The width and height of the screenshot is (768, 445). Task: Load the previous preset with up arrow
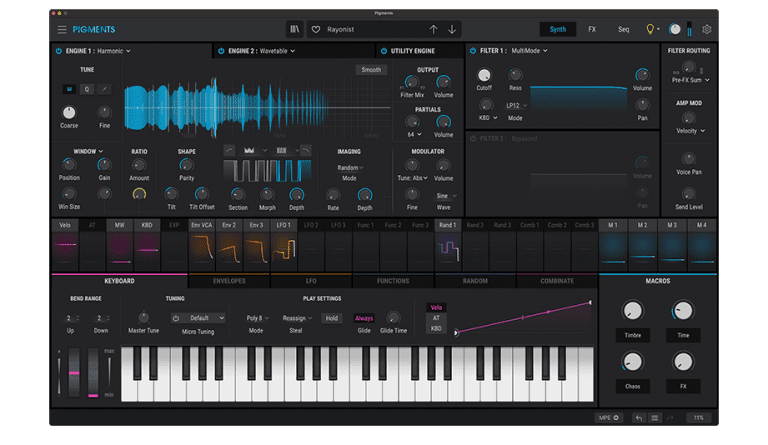[433, 30]
